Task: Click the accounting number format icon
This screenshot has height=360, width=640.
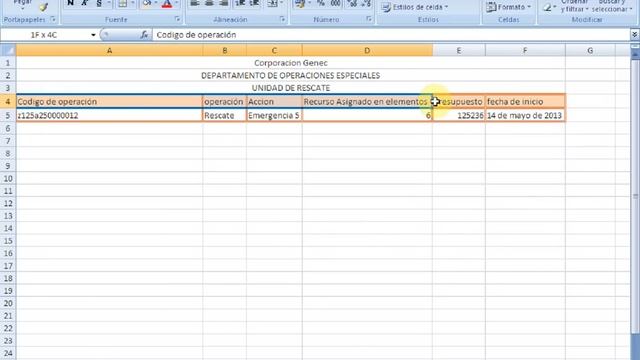Action: point(300,4)
